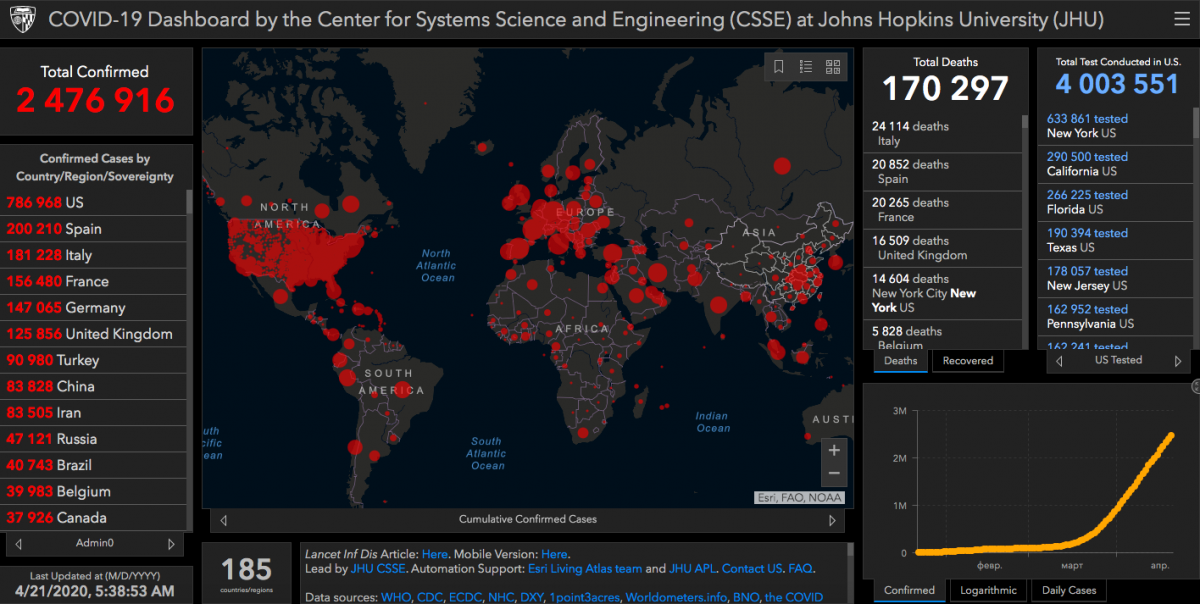Select the '786 968 US' row
The image size is (1200, 604).
(95, 203)
